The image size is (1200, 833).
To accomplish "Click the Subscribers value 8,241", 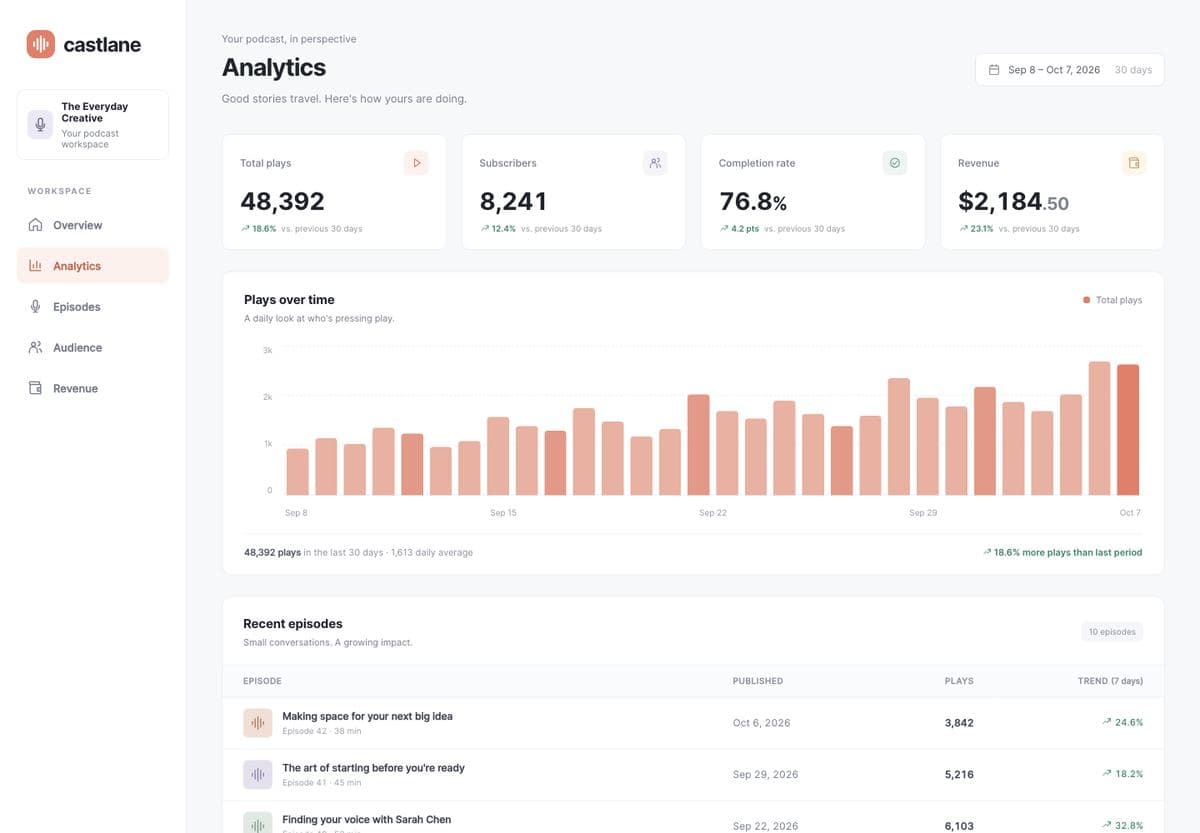I will (513, 201).
